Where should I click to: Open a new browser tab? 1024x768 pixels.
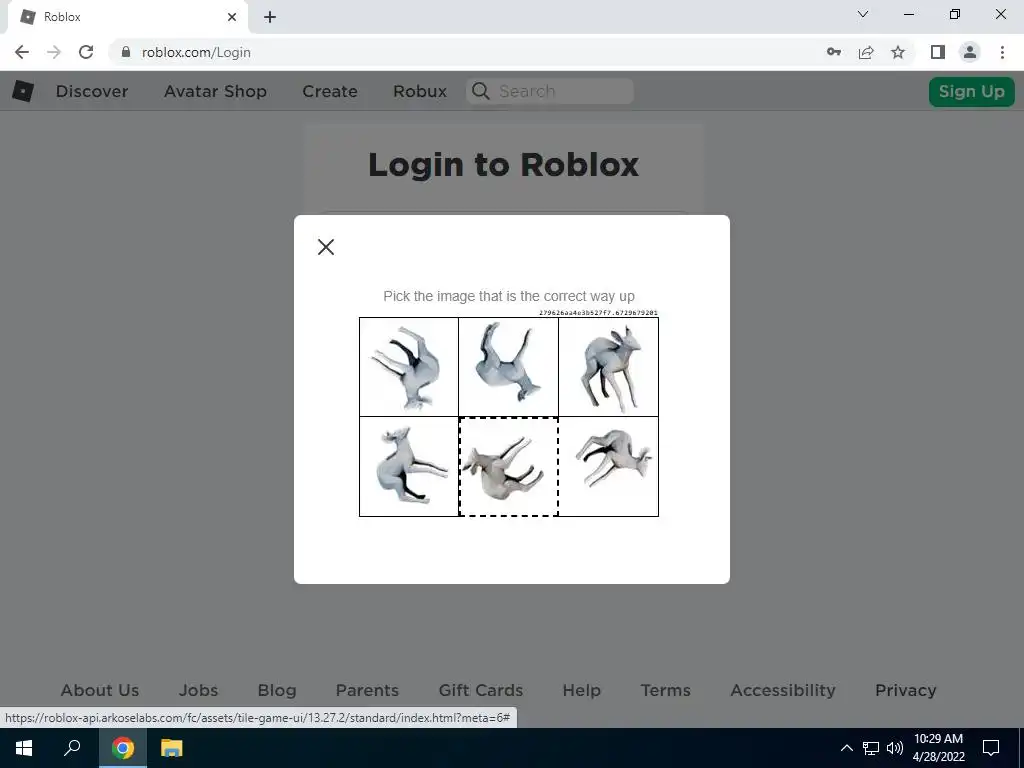pyautogui.click(x=270, y=17)
